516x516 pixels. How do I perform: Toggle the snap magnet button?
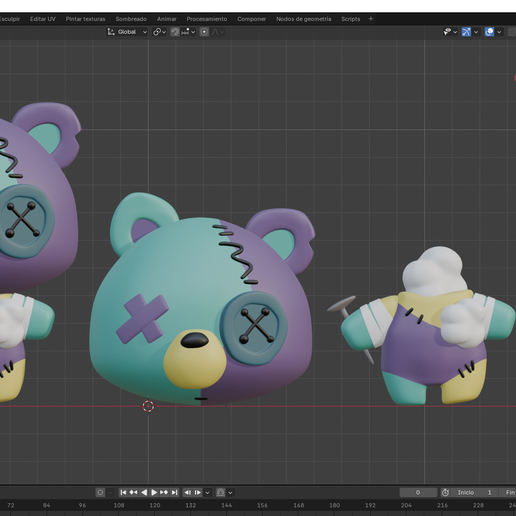point(175,32)
